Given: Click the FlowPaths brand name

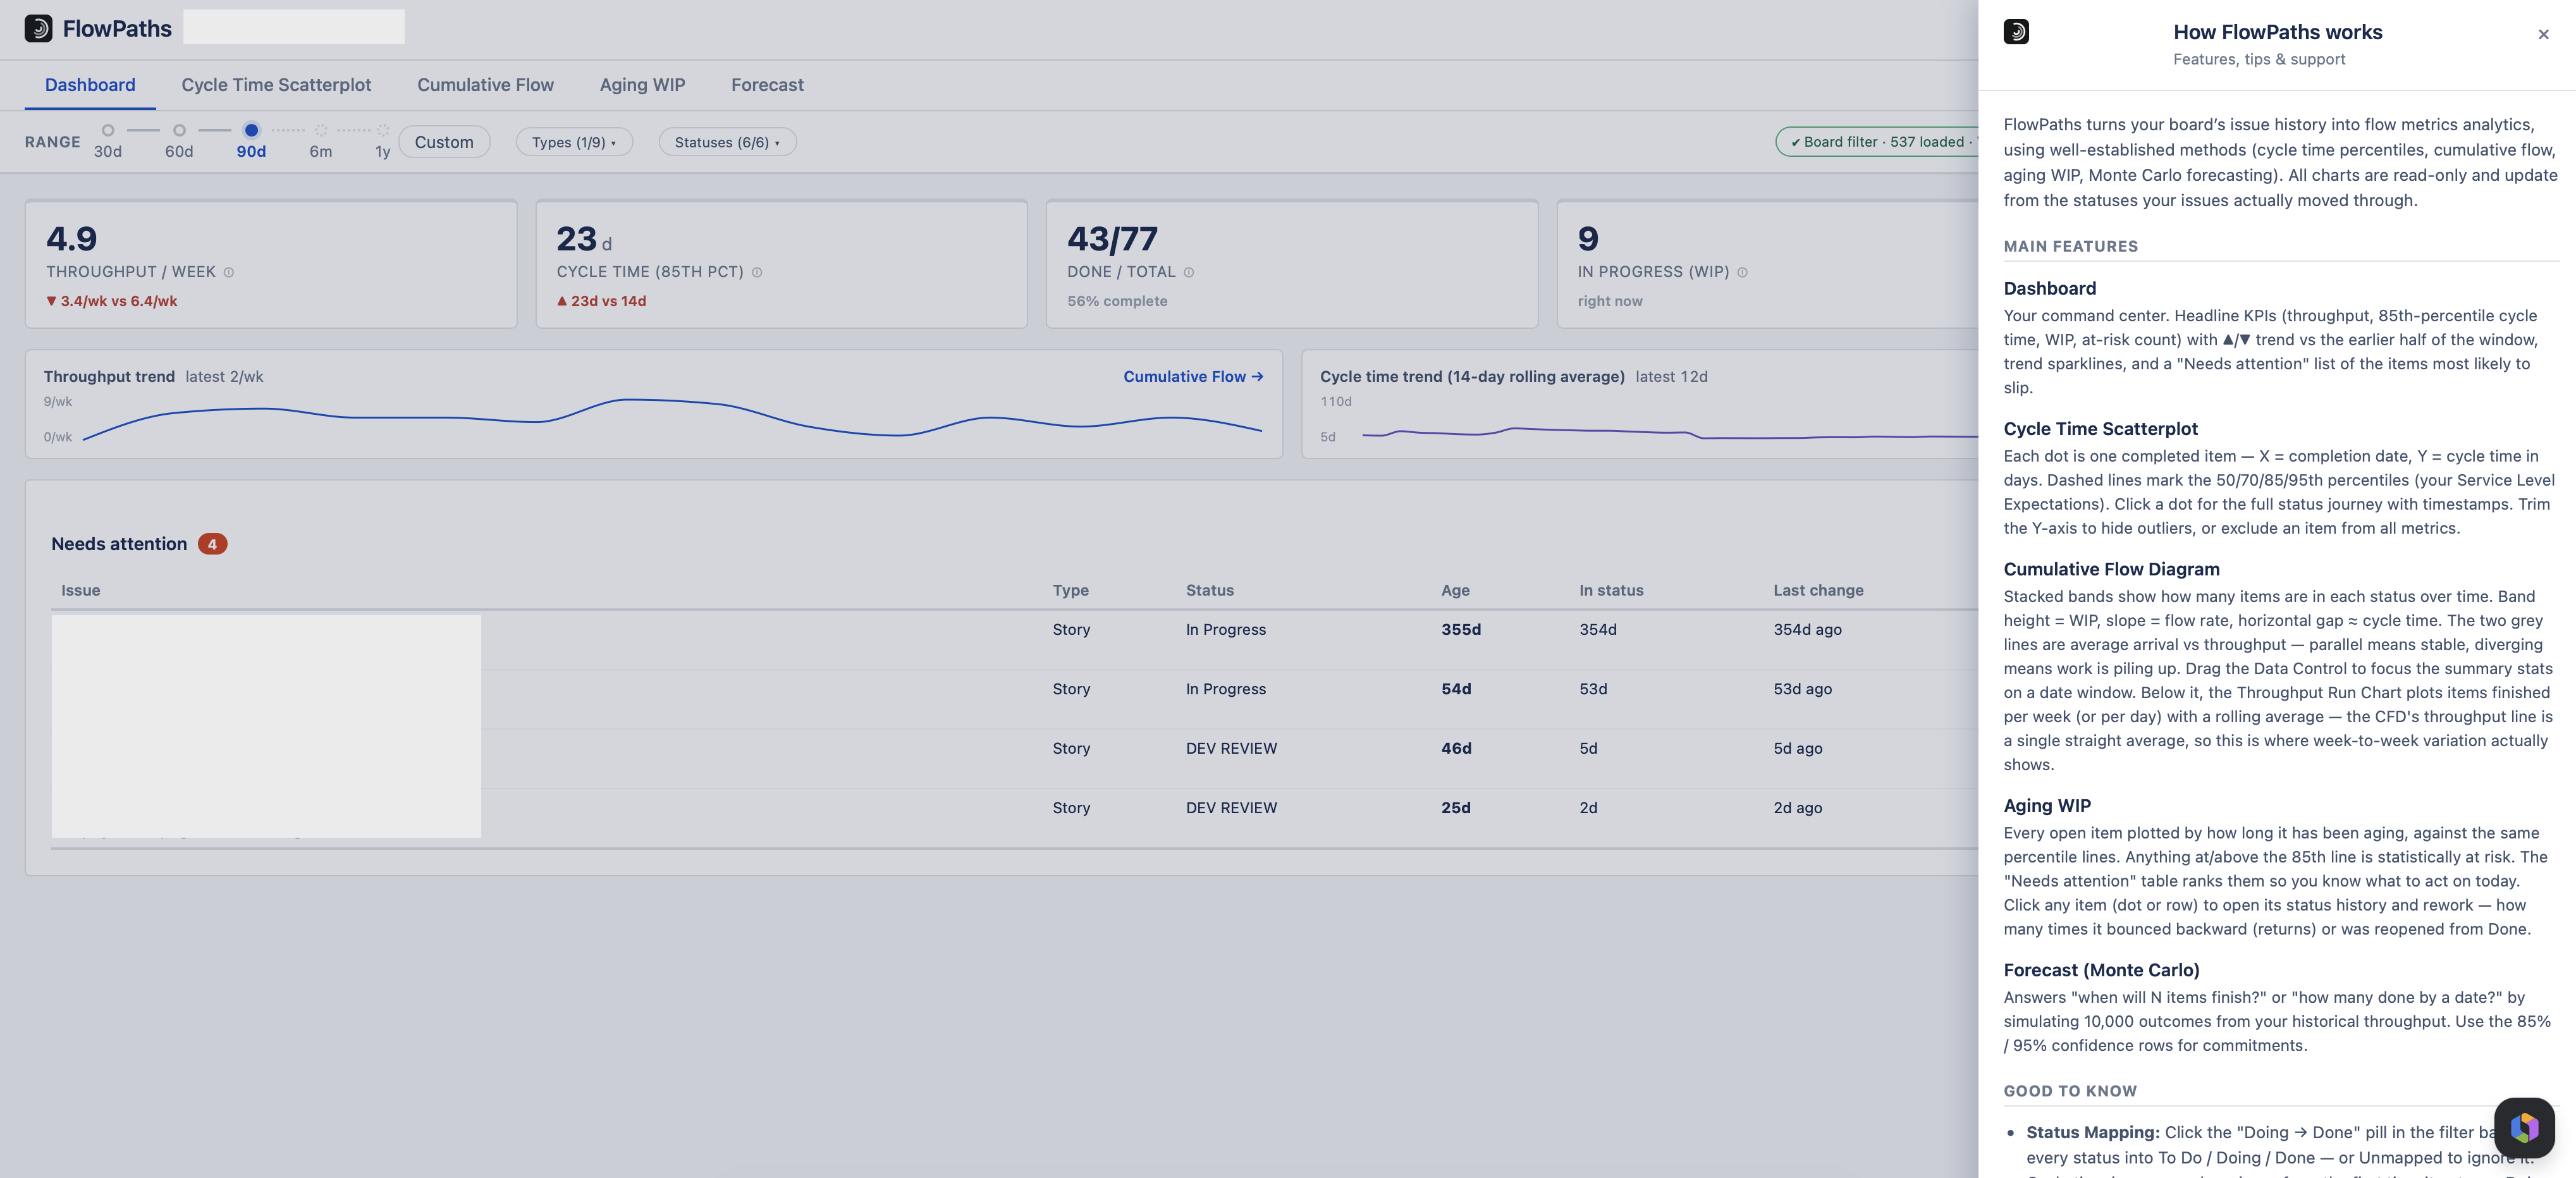Looking at the screenshot, I should pos(117,28).
